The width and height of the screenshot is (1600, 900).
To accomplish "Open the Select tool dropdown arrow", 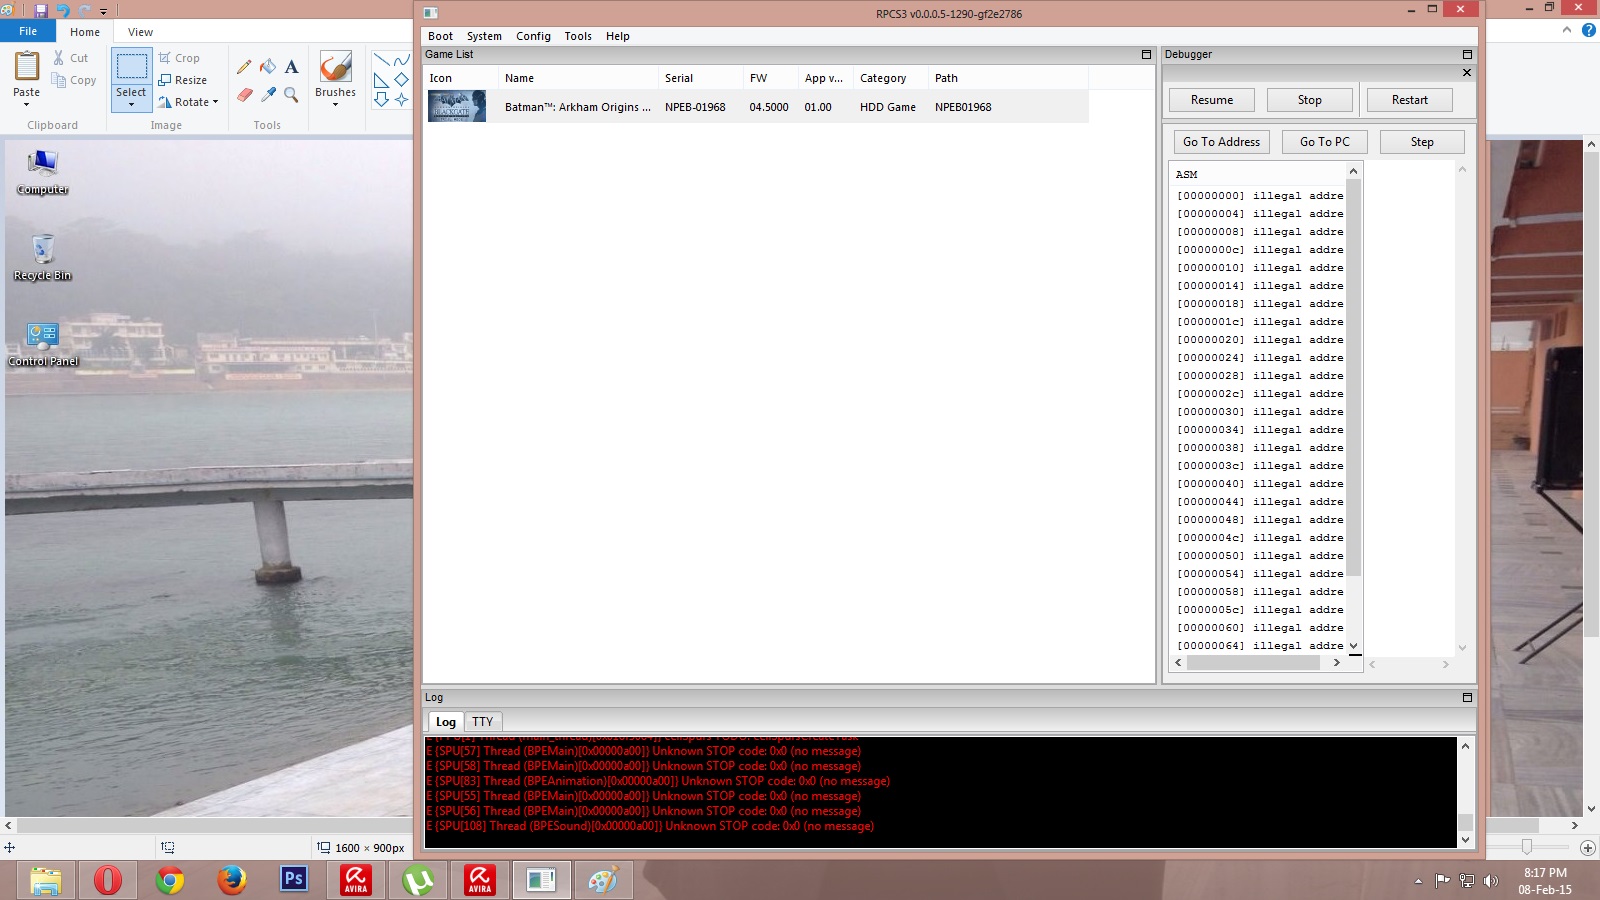I will point(131,104).
